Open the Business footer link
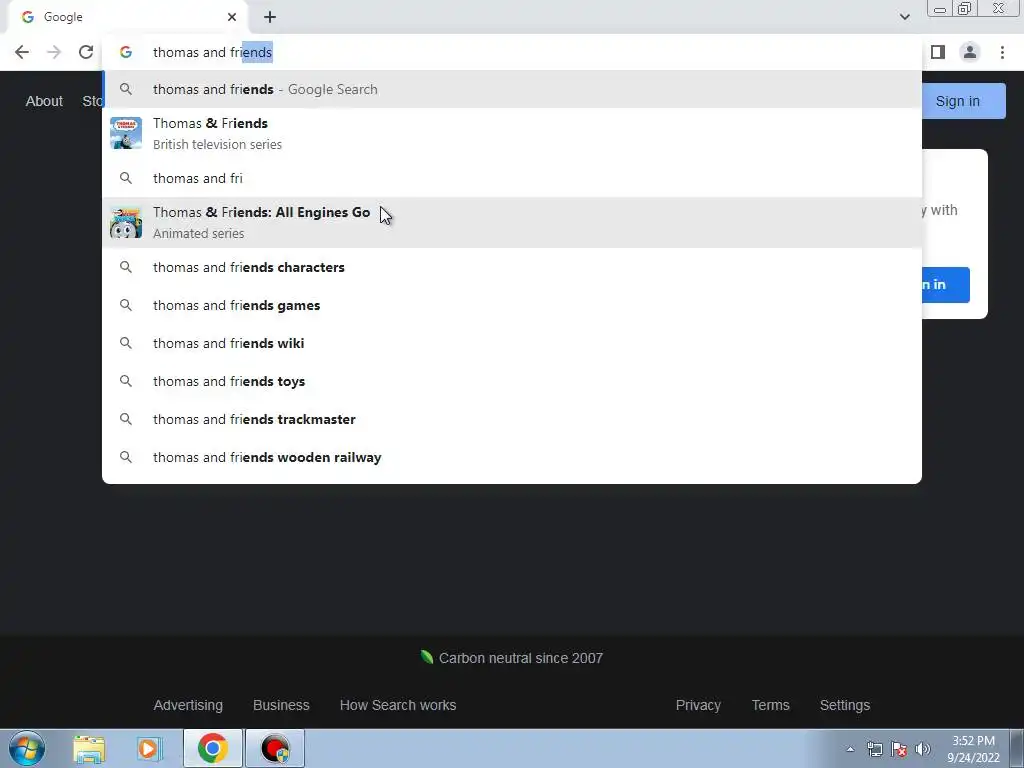The width and height of the screenshot is (1024, 768). click(281, 705)
